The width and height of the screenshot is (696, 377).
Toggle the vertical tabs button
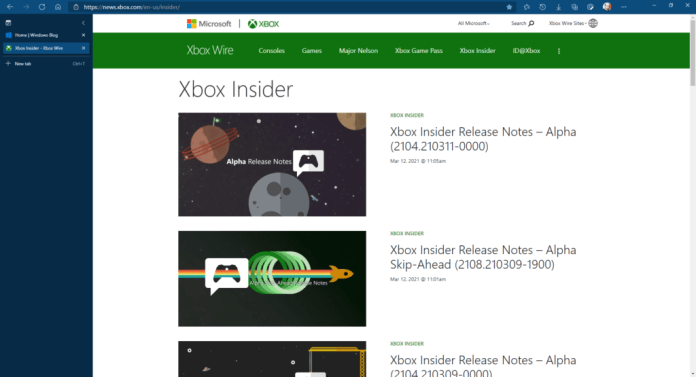[x=8, y=23]
